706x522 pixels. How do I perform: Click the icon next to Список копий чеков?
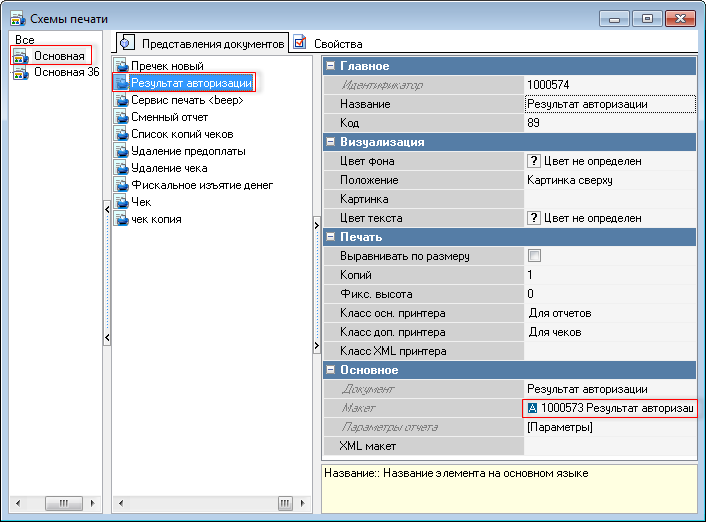[122, 134]
